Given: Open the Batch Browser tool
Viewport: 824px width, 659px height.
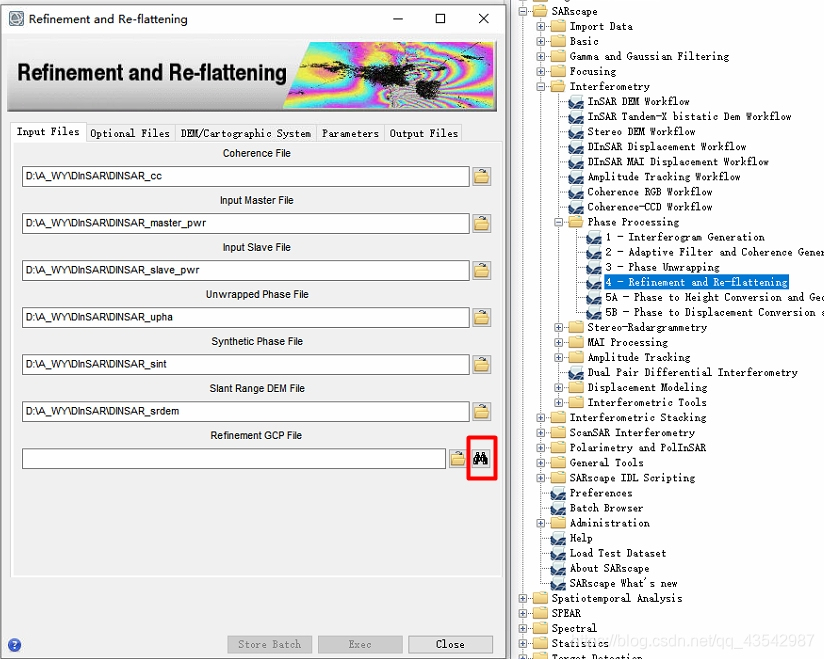Looking at the screenshot, I should (x=606, y=509).
